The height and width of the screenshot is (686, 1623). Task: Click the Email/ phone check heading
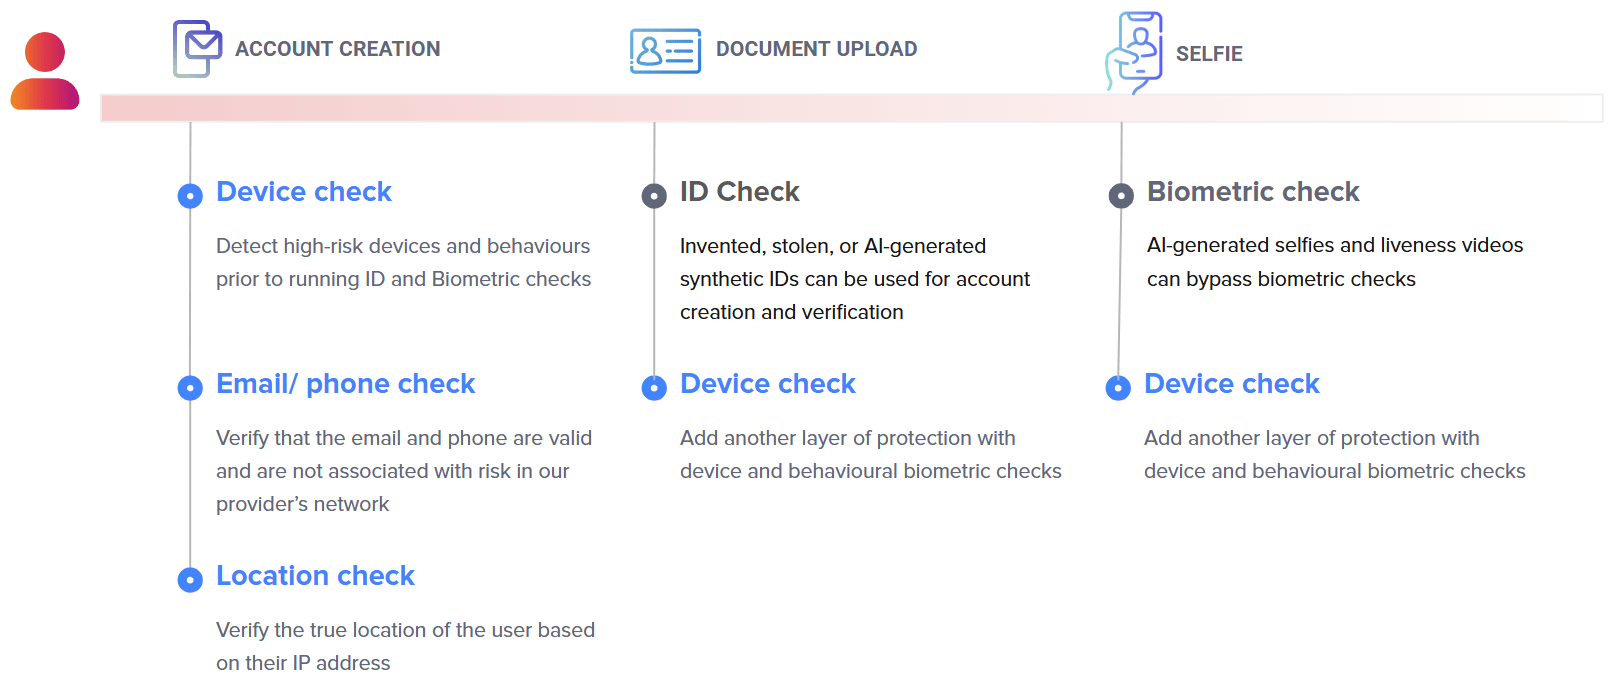[345, 384]
